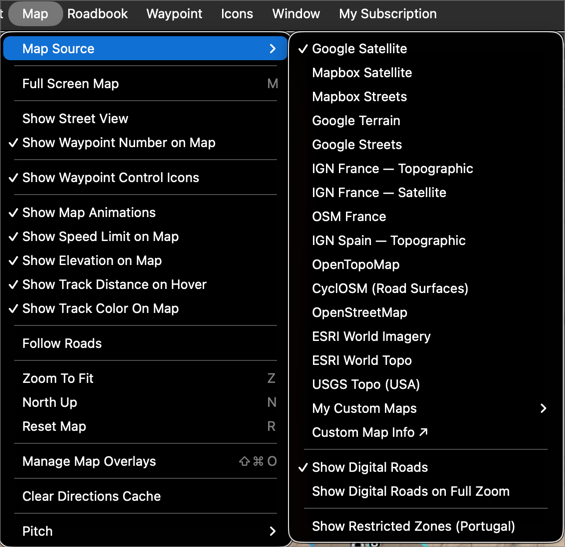Viewport: 565px width, 547px height.
Task: Select USGS Topo (USA)
Action: (x=426, y=384)
